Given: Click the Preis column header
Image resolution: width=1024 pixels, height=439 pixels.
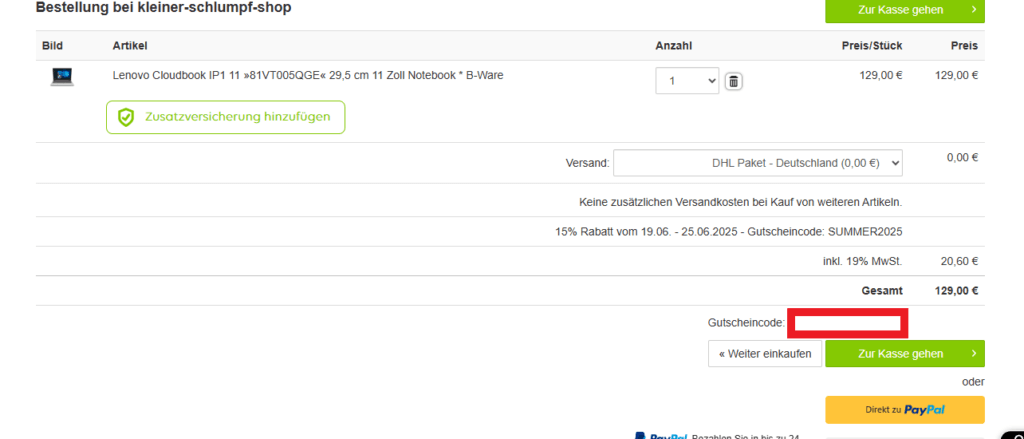Looking at the screenshot, I should click(964, 46).
